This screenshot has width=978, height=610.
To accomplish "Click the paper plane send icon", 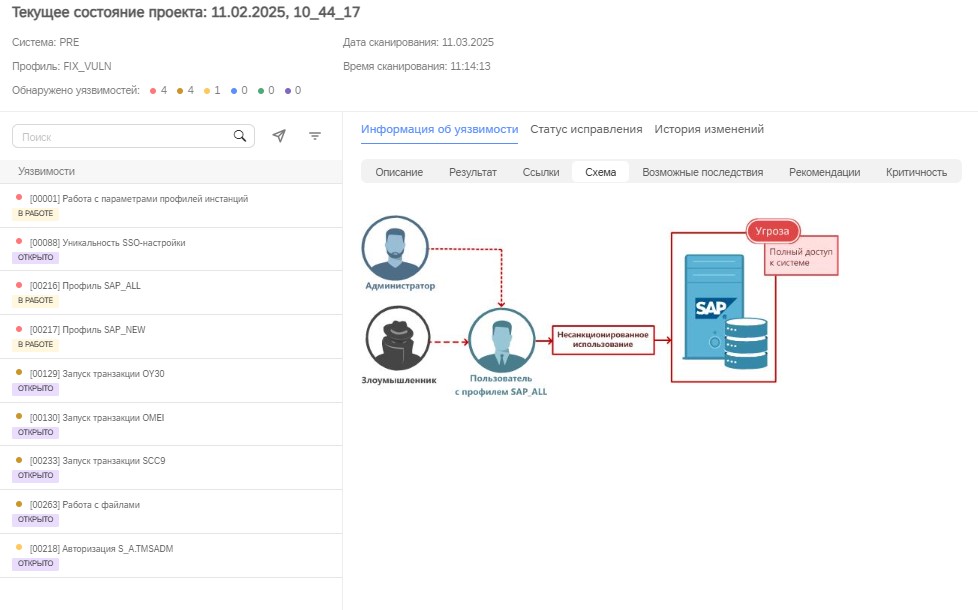I will (x=279, y=136).
